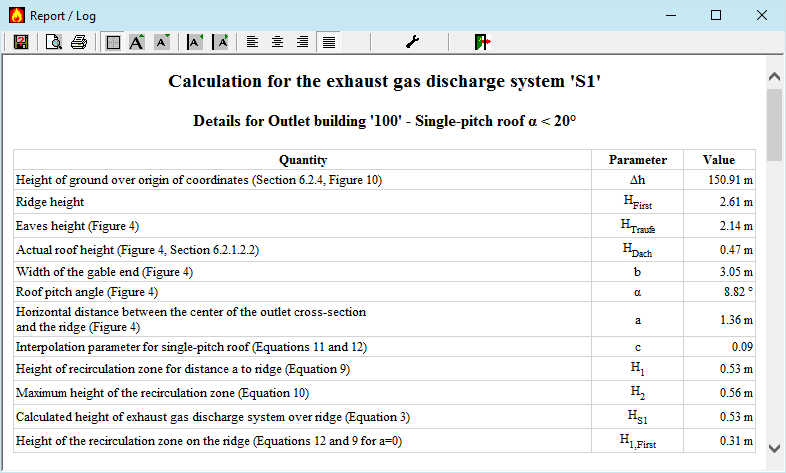786x473 pixels.
Task: Click the save report icon
Action: click(20, 42)
